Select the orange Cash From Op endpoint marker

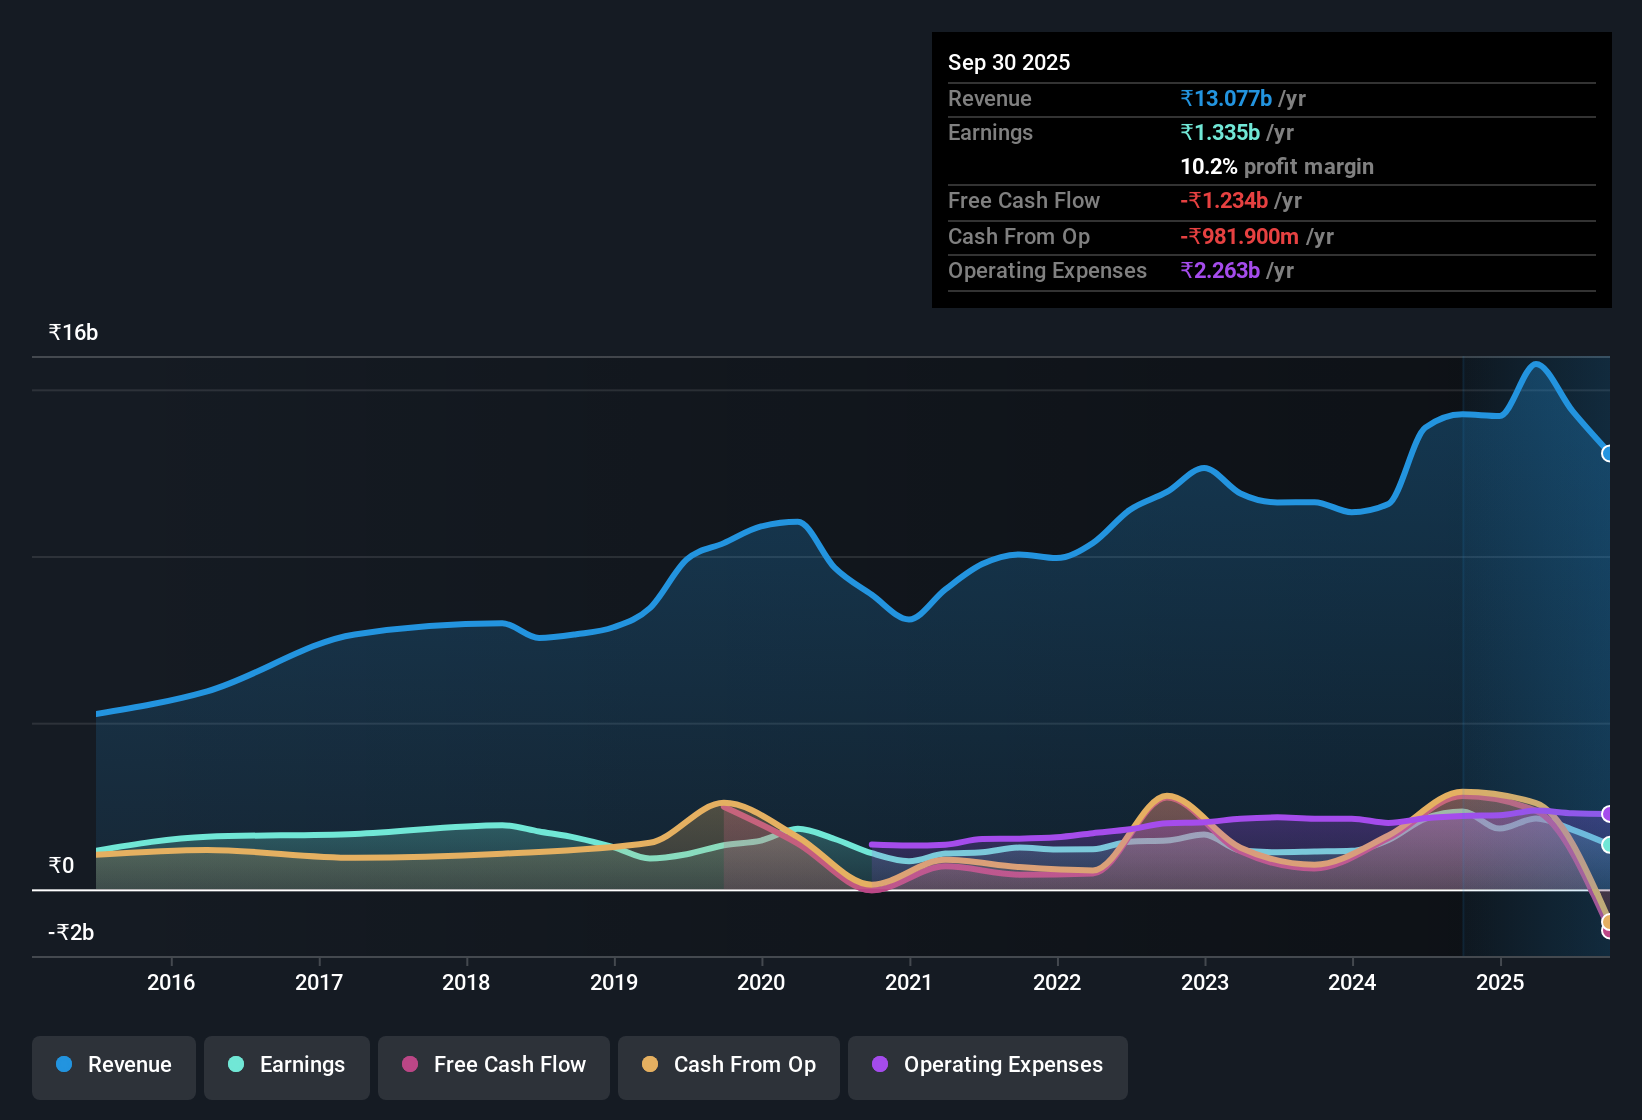(1607, 921)
